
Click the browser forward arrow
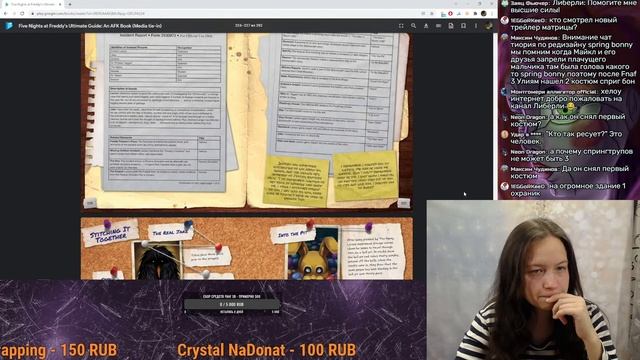tap(14, 13)
